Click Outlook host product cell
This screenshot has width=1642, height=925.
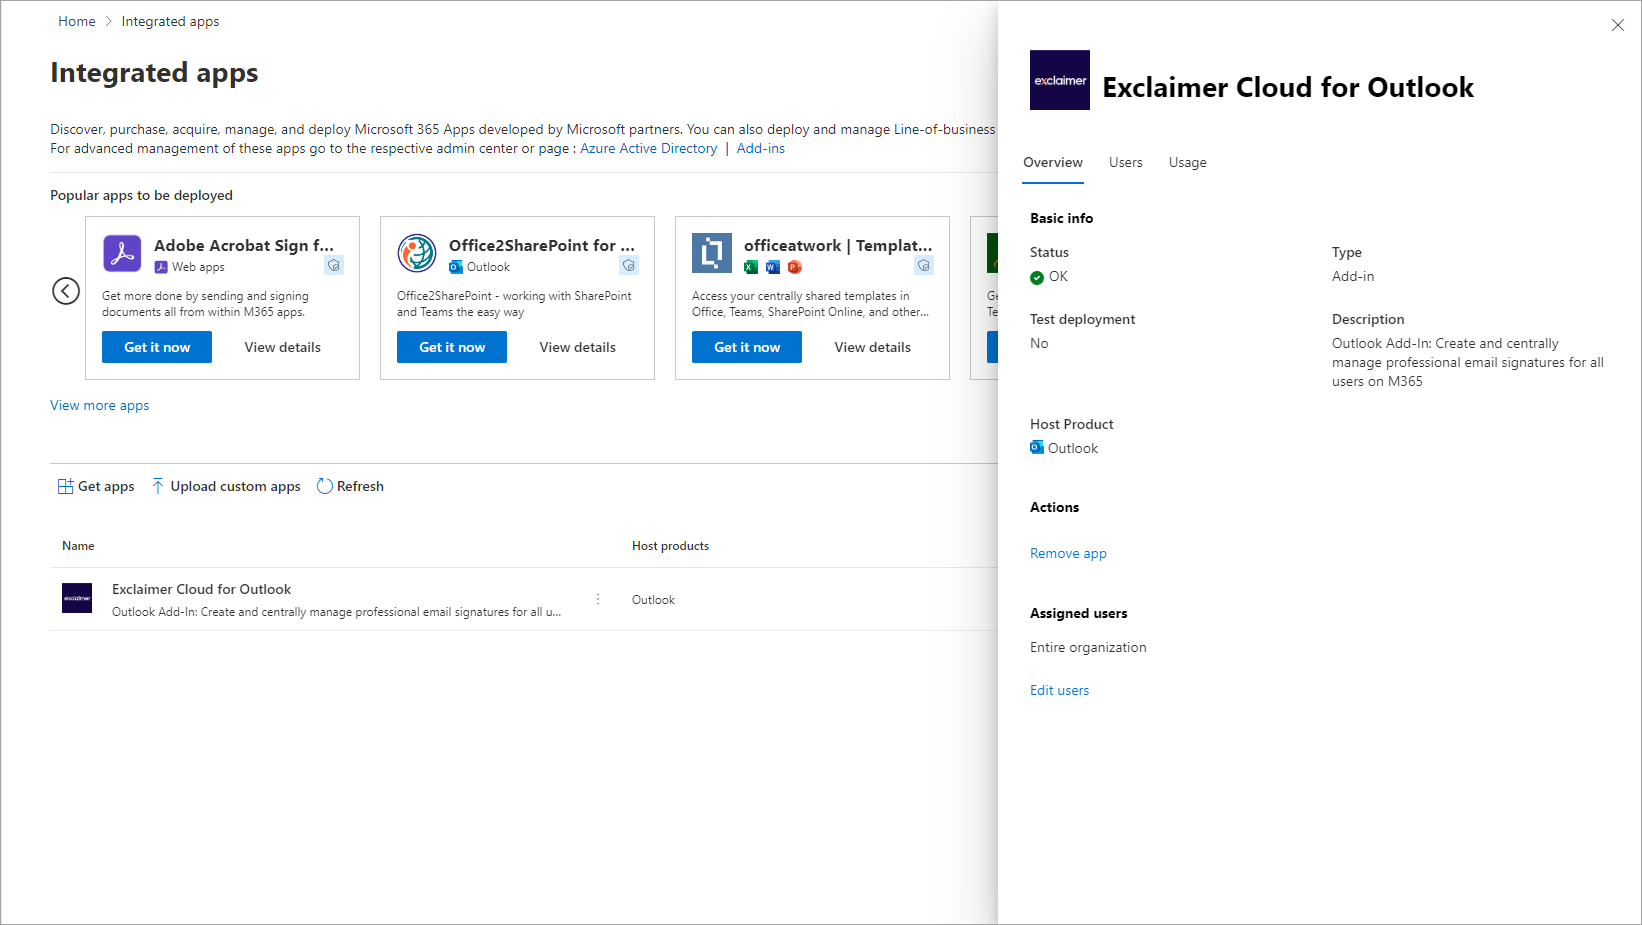coord(653,600)
